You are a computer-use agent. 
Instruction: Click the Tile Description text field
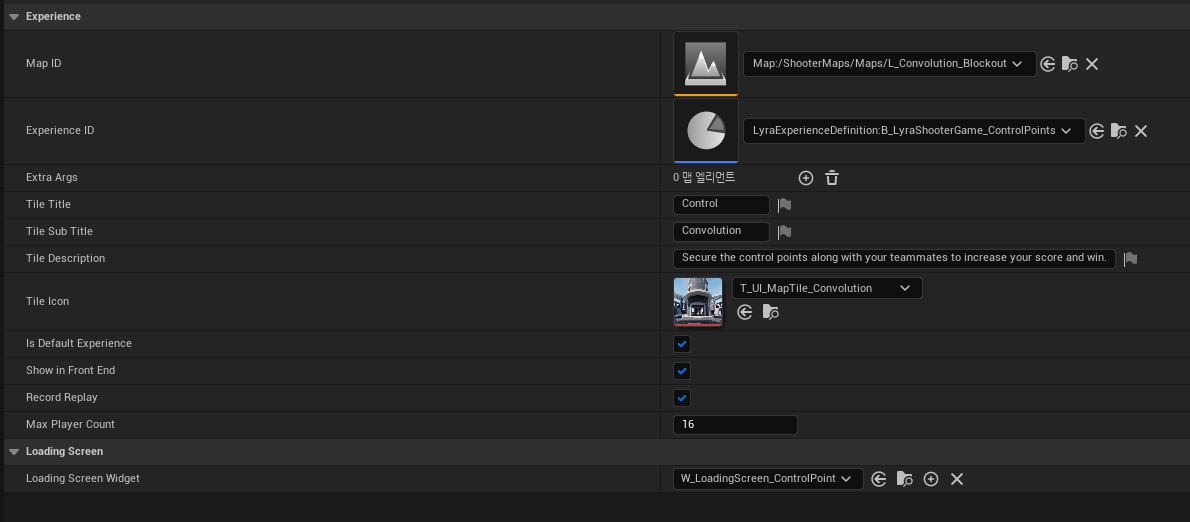[x=894, y=258]
